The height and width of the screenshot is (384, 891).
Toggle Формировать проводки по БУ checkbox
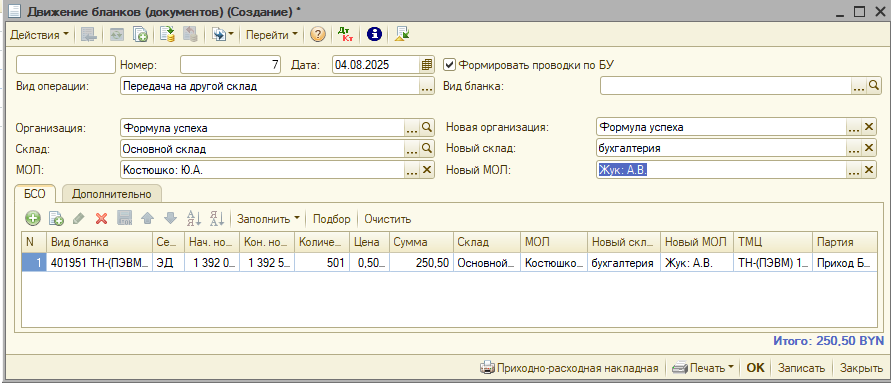[449, 65]
